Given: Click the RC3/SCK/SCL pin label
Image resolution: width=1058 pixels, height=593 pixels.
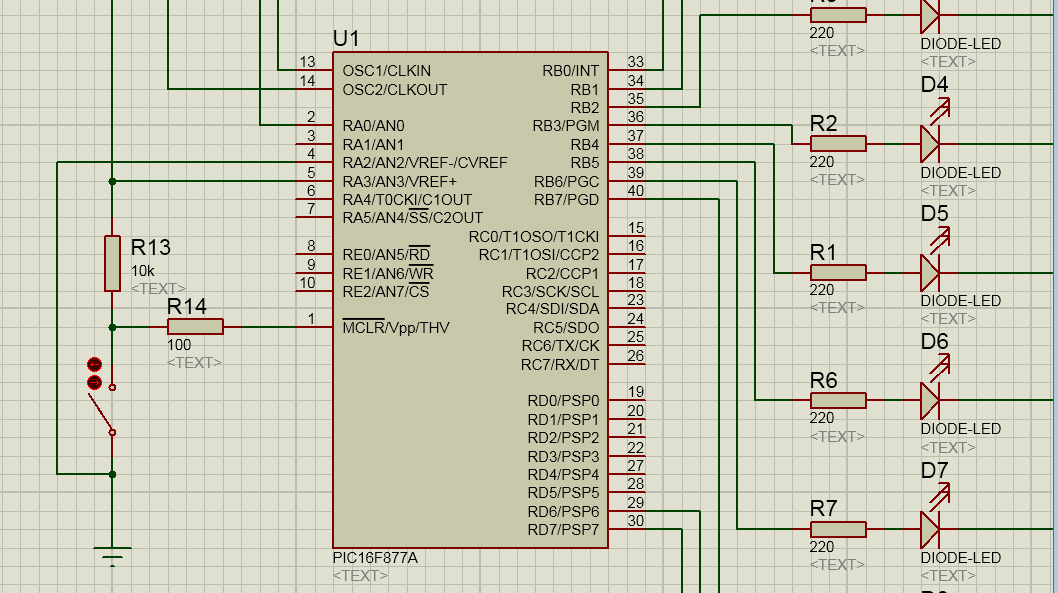Looking at the screenshot, I should coord(551,291).
